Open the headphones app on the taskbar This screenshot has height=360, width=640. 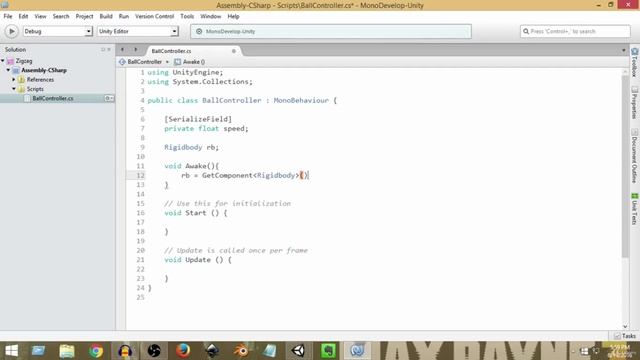click(125, 351)
